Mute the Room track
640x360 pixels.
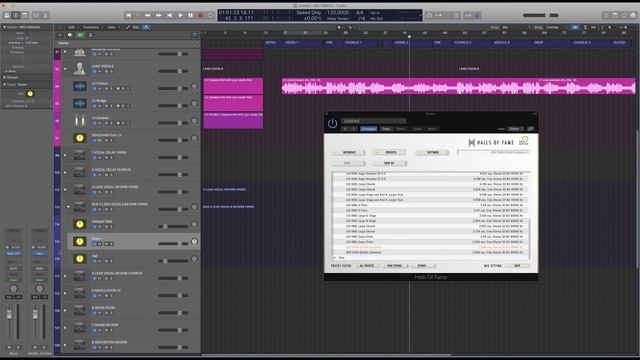click(106, 244)
